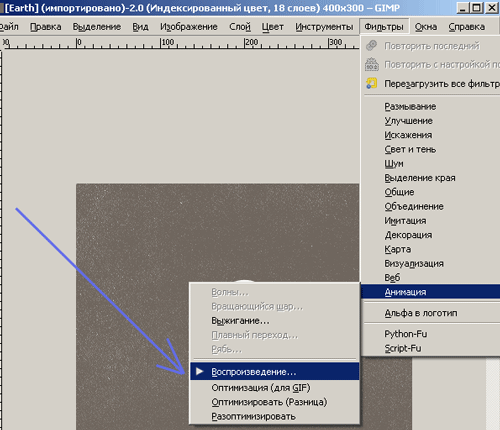Choose Оптимизация (для GIF)
The width and height of the screenshot is (500, 430).
[274, 388]
